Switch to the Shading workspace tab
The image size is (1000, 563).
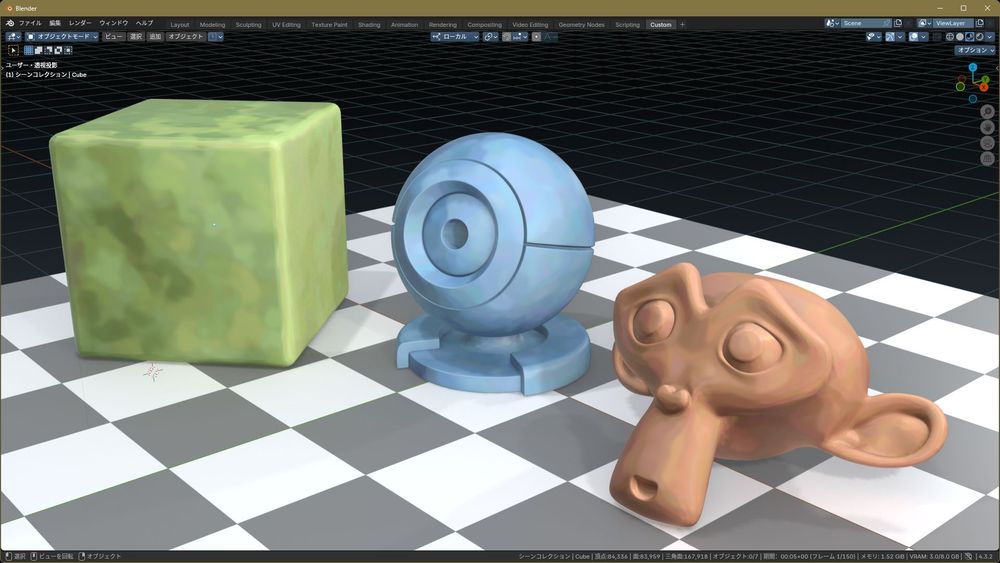tap(369, 25)
